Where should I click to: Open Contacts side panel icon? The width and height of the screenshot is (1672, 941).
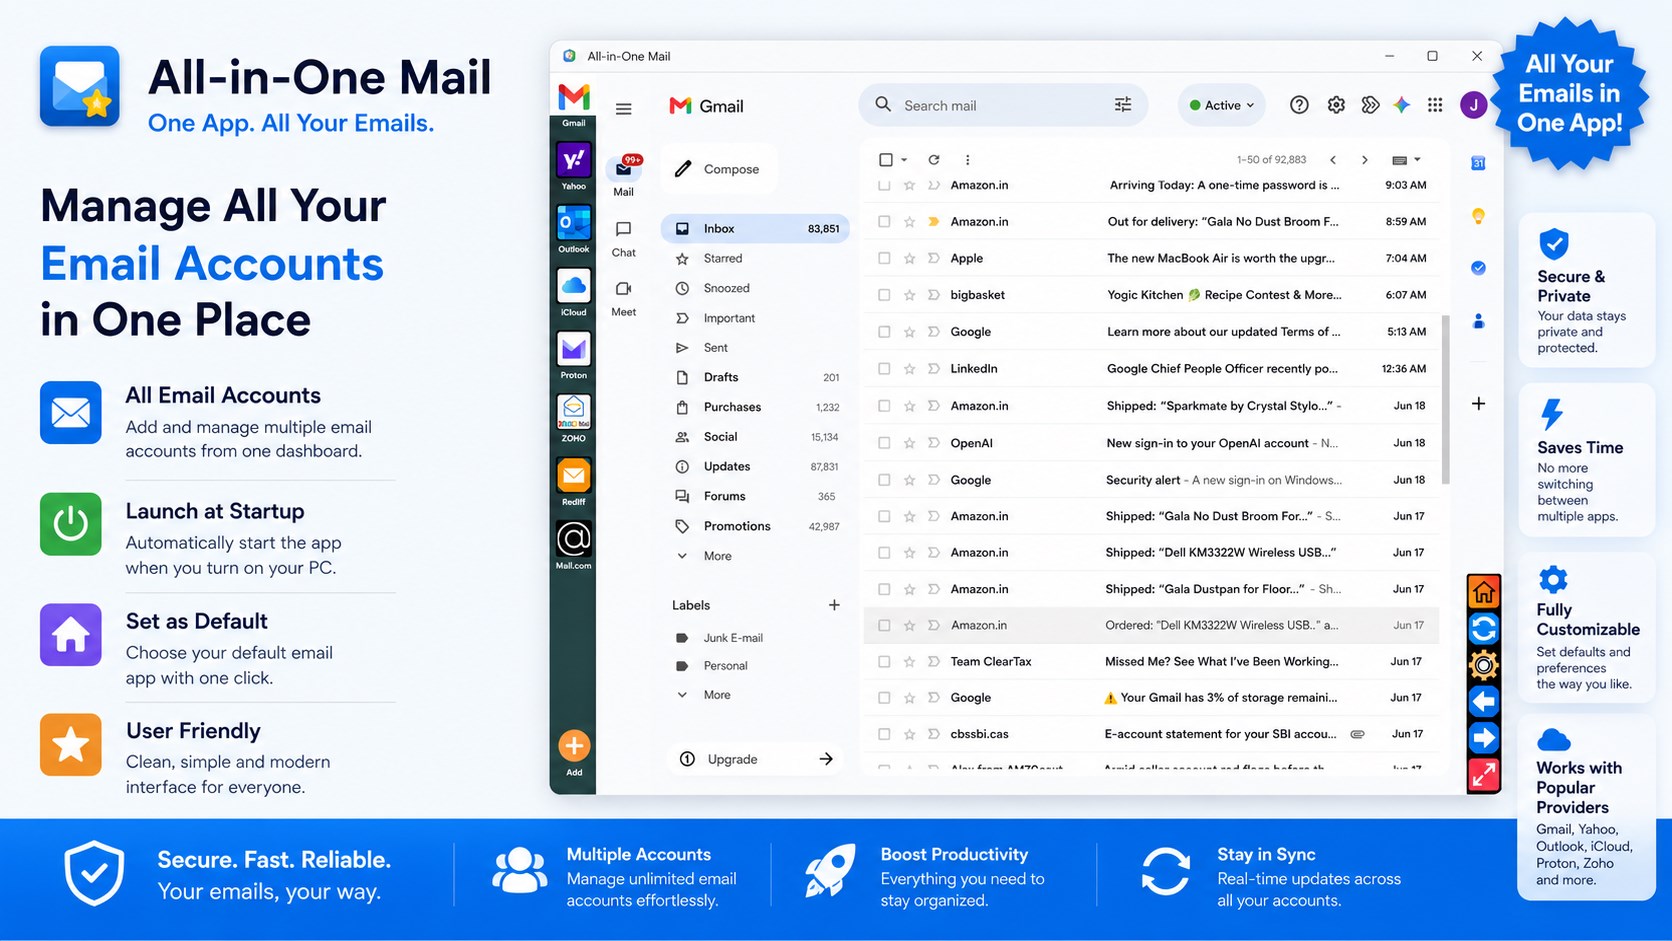click(x=1478, y=321)
